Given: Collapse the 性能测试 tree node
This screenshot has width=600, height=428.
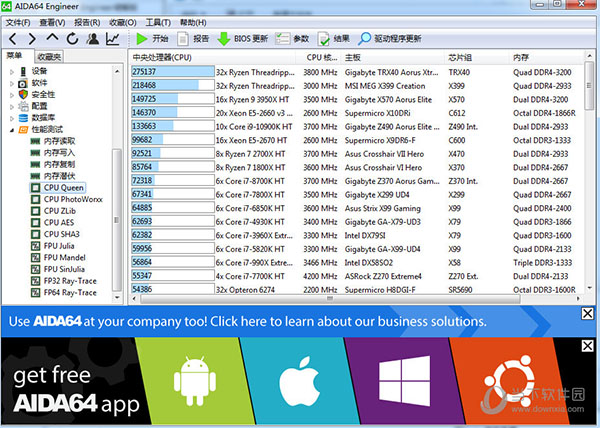Looking at the screenshot, I should (12, 130).
